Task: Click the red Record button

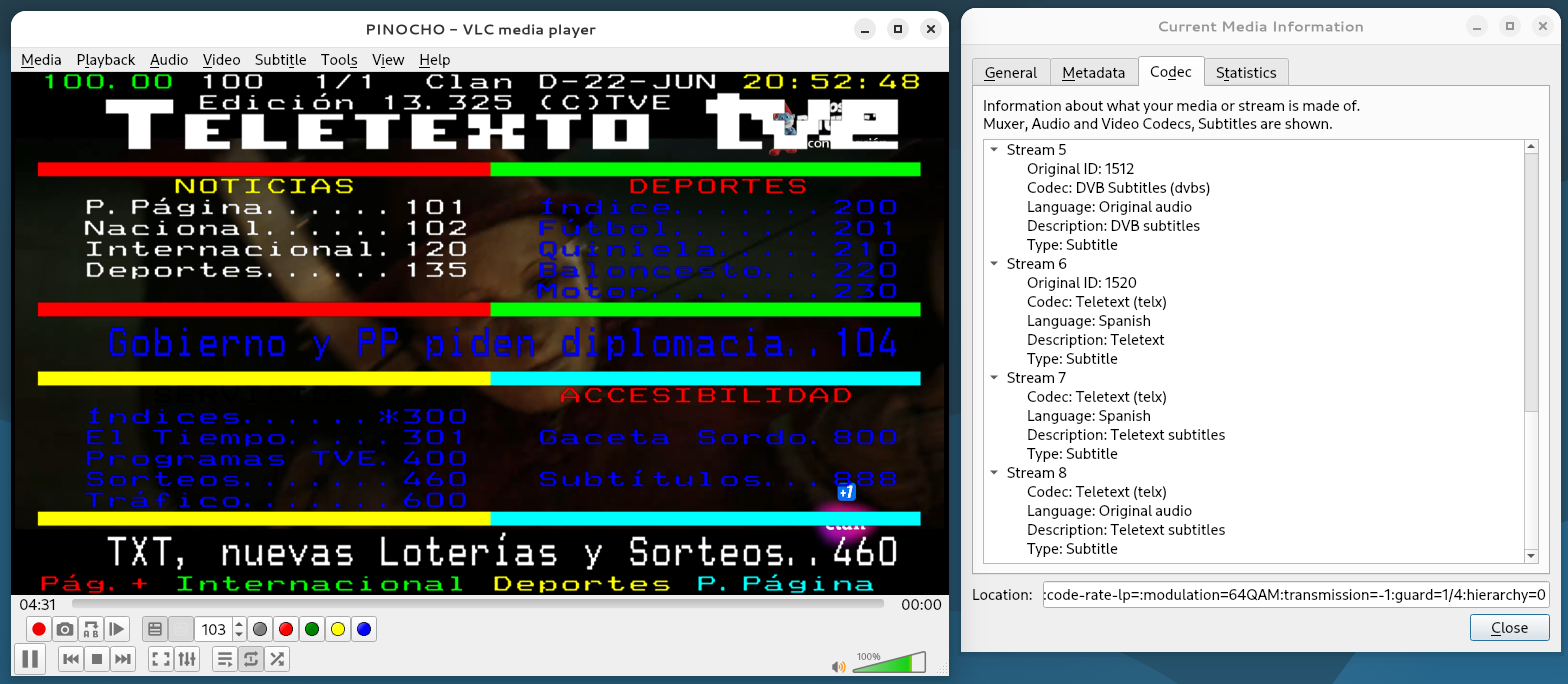Action: pyautogui.click(x=39, y=629)
